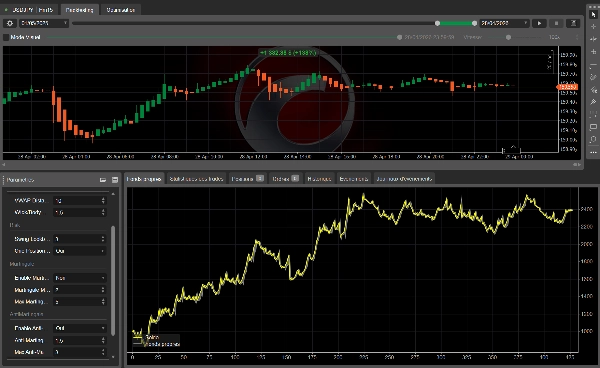
Task: Click the visual mode timeline position handle
Action: [399, 37]
